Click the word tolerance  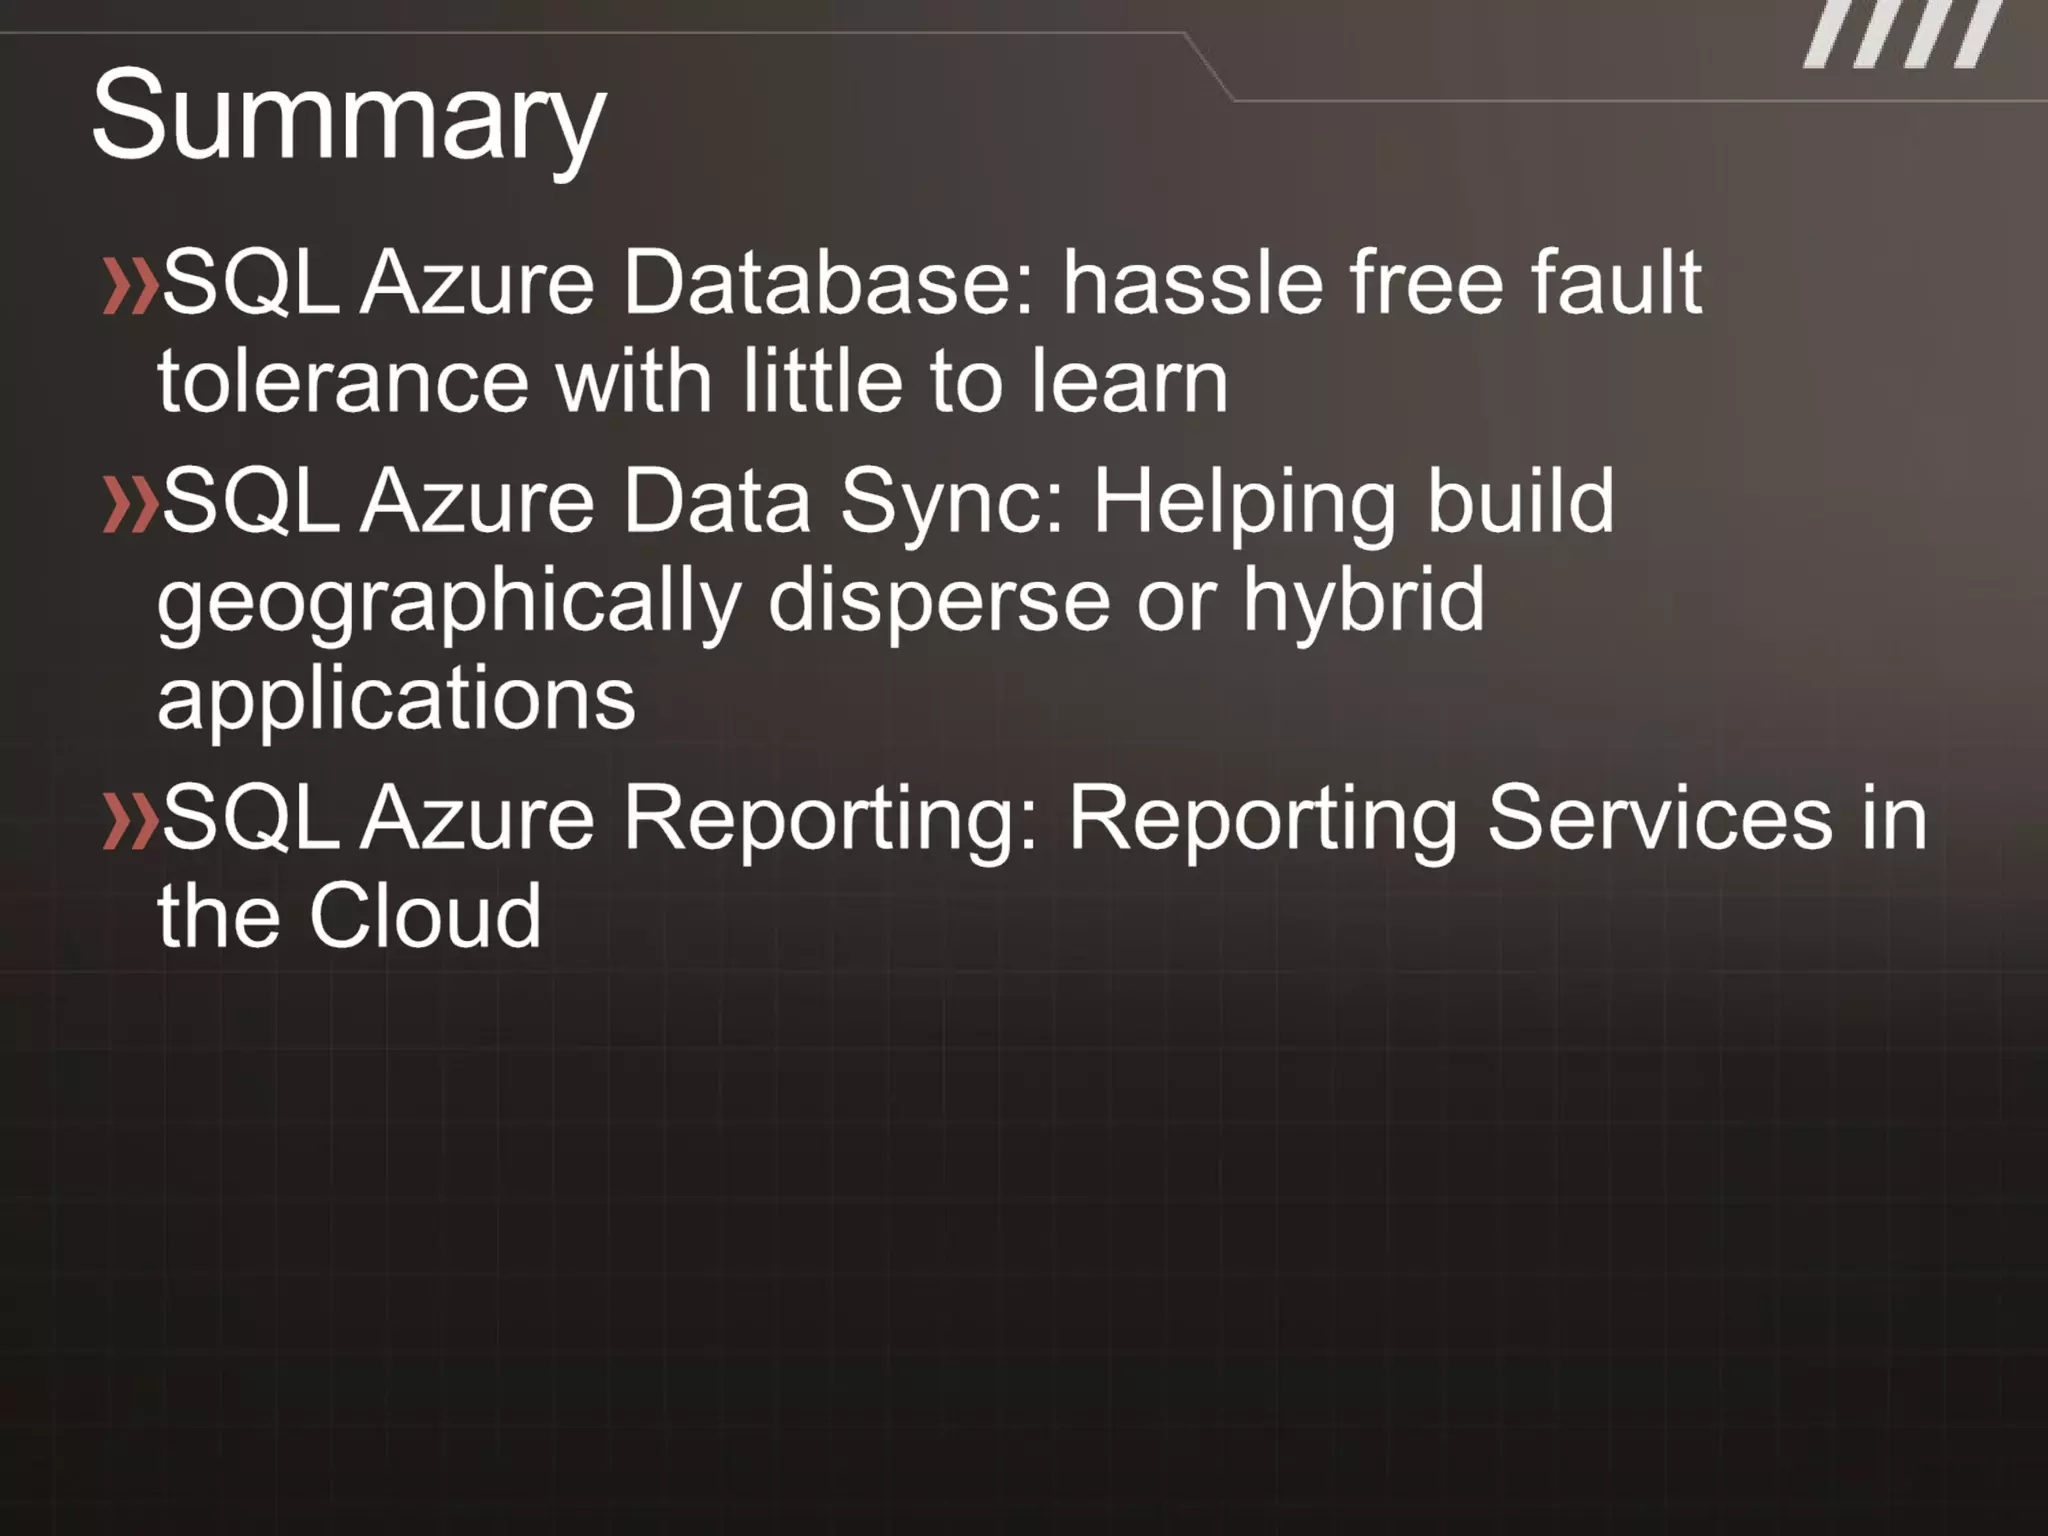click(x=343, y=382)
